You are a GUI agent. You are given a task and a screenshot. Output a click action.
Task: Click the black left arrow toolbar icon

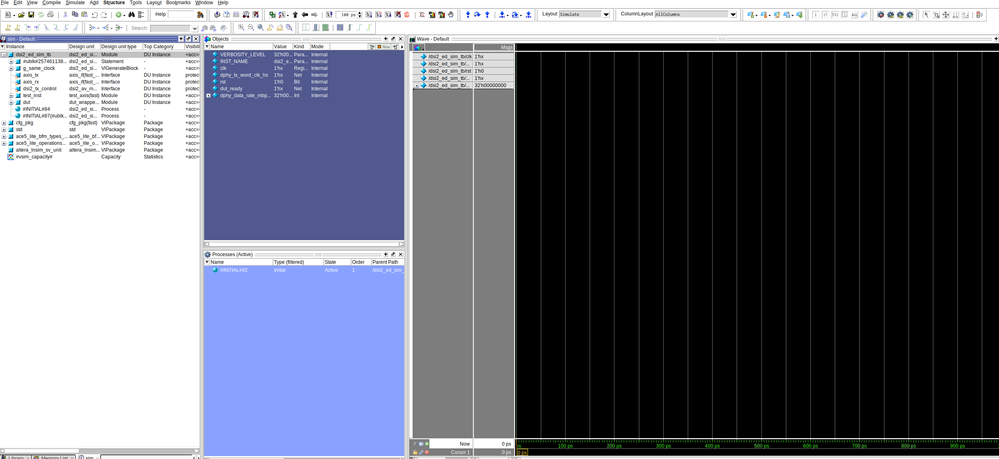[305, 14]
